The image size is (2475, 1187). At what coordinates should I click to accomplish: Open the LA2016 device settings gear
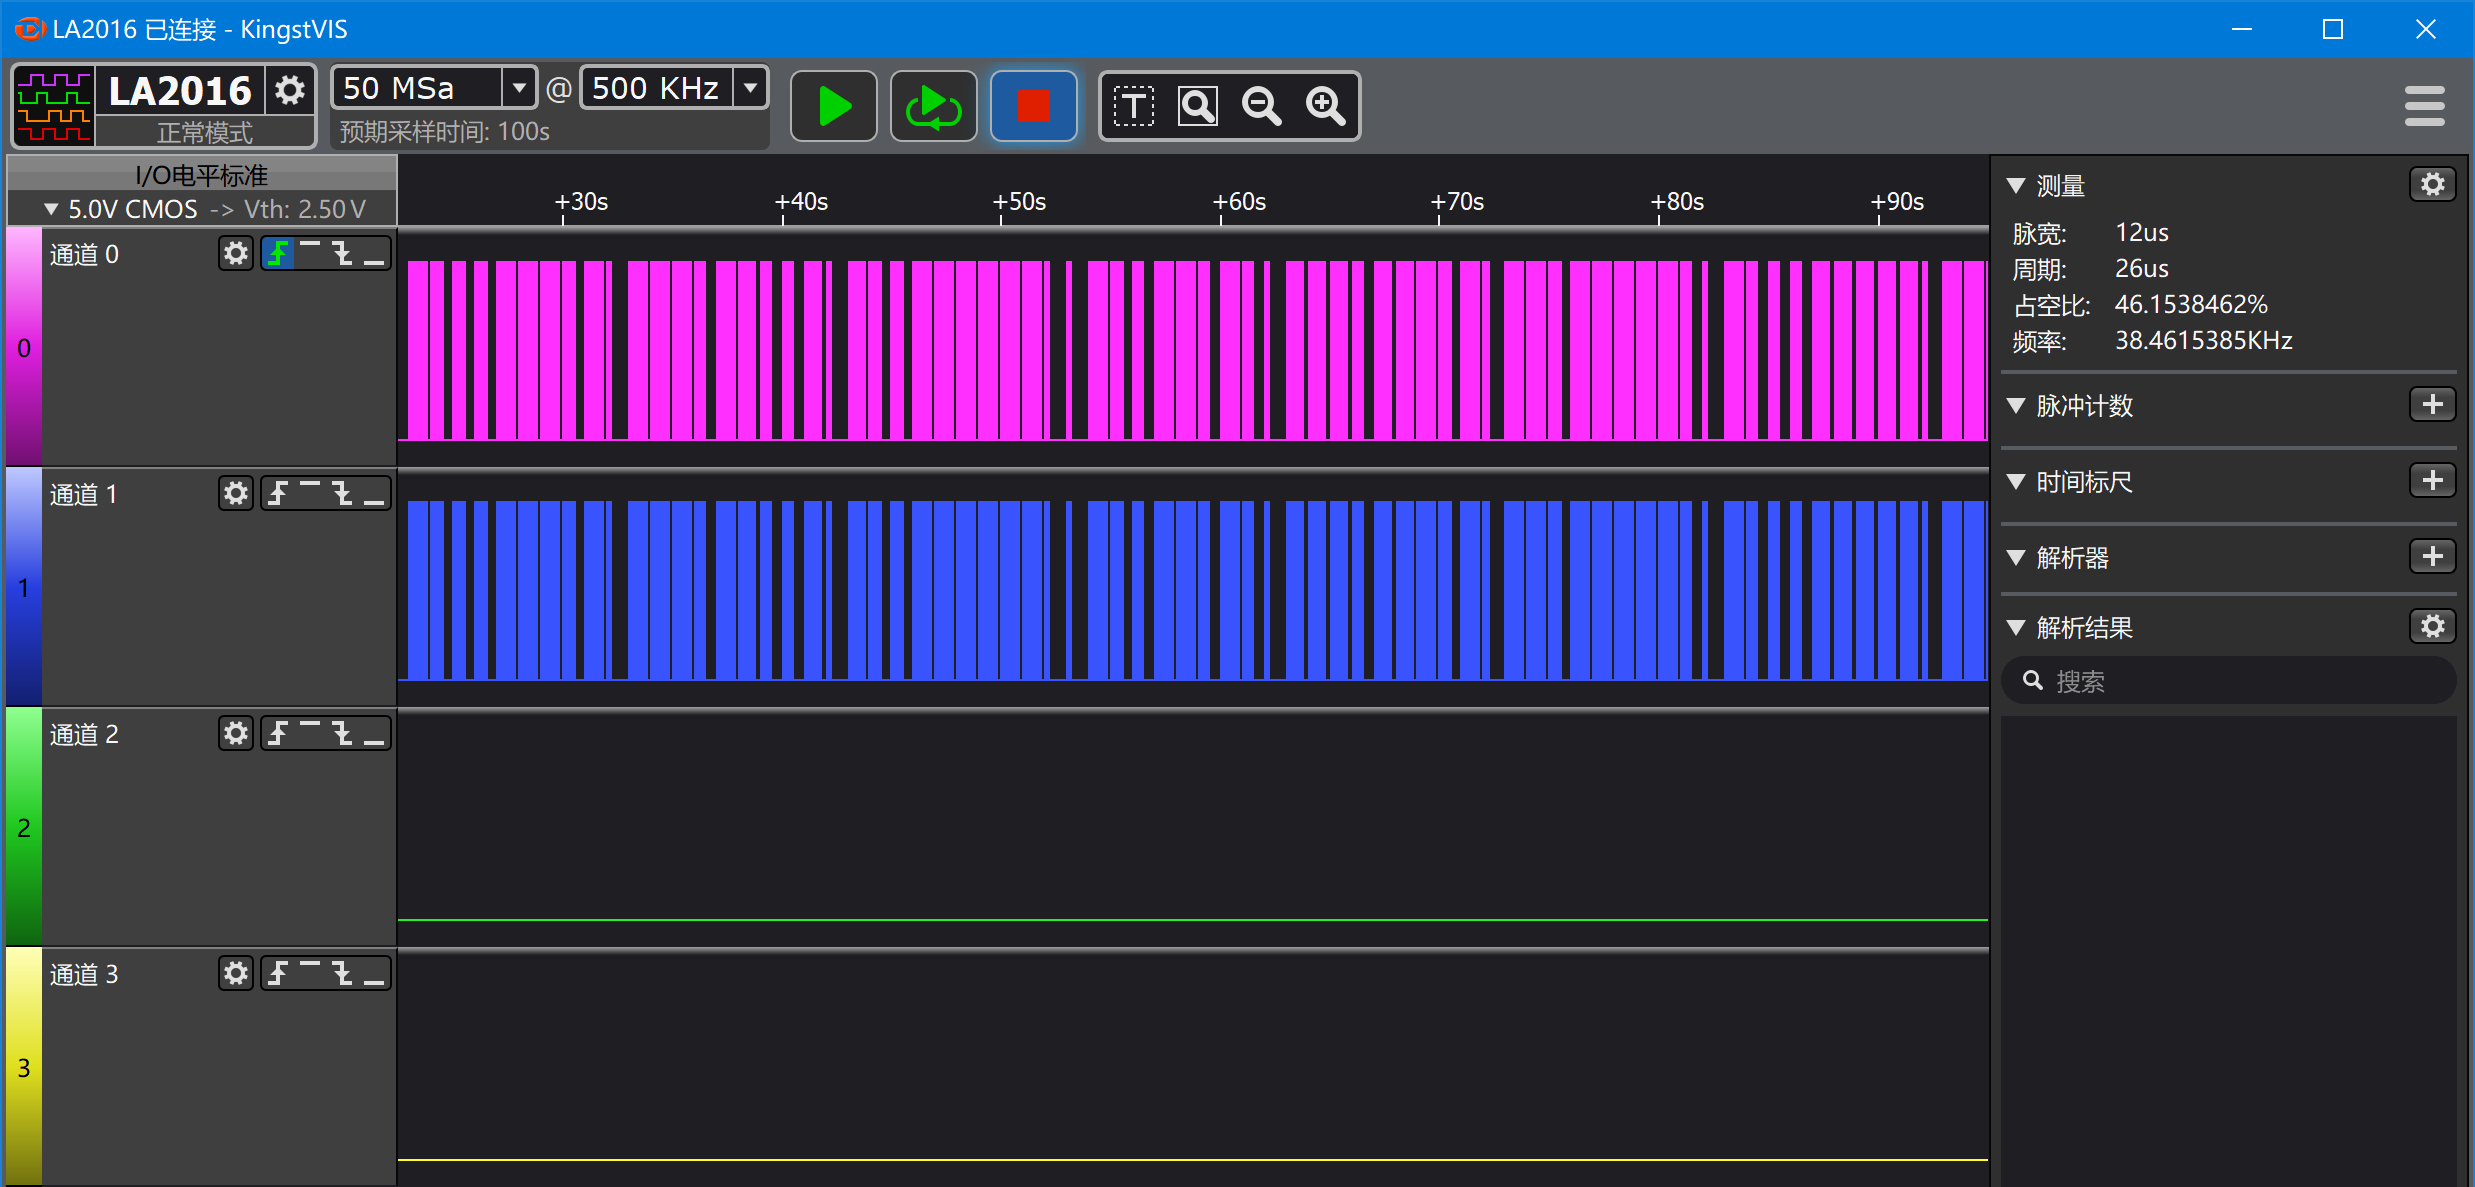(x=290, y=90)
